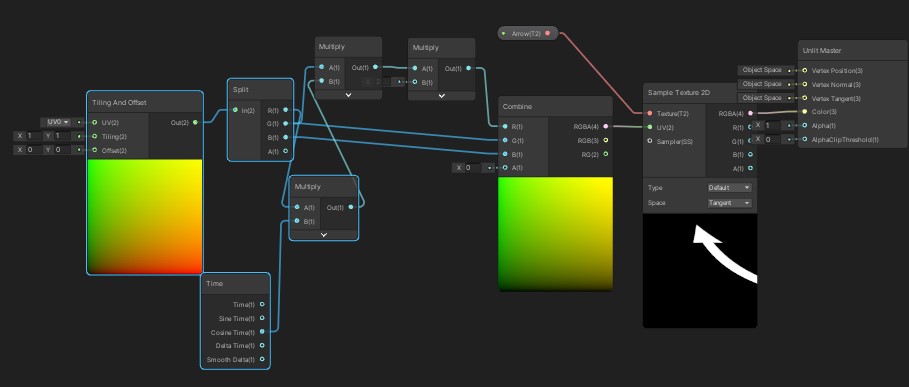The width and height of the screenshot is (909, 387).
Task: Click the Object Space label for Vertex Normal
Action: coord(762,84)
